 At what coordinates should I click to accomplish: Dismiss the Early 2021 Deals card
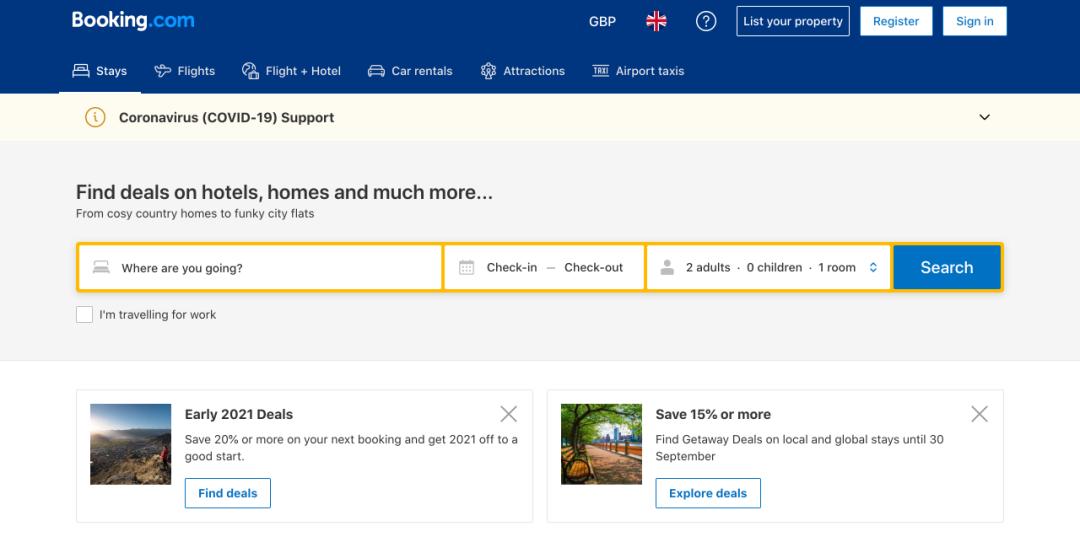pos(508,414)
